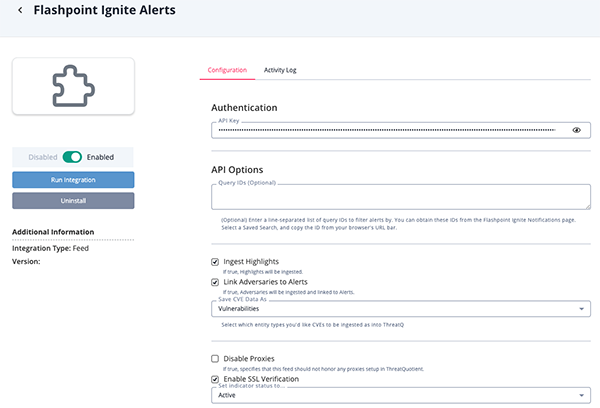Click the Flashpoint Ignite Alerts title
This screenshot has height=408, width=600.
coord(104,10)
